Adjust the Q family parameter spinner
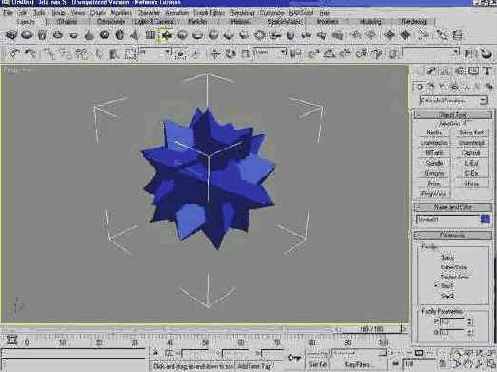The image size is (497, 372). click(469, 332)
